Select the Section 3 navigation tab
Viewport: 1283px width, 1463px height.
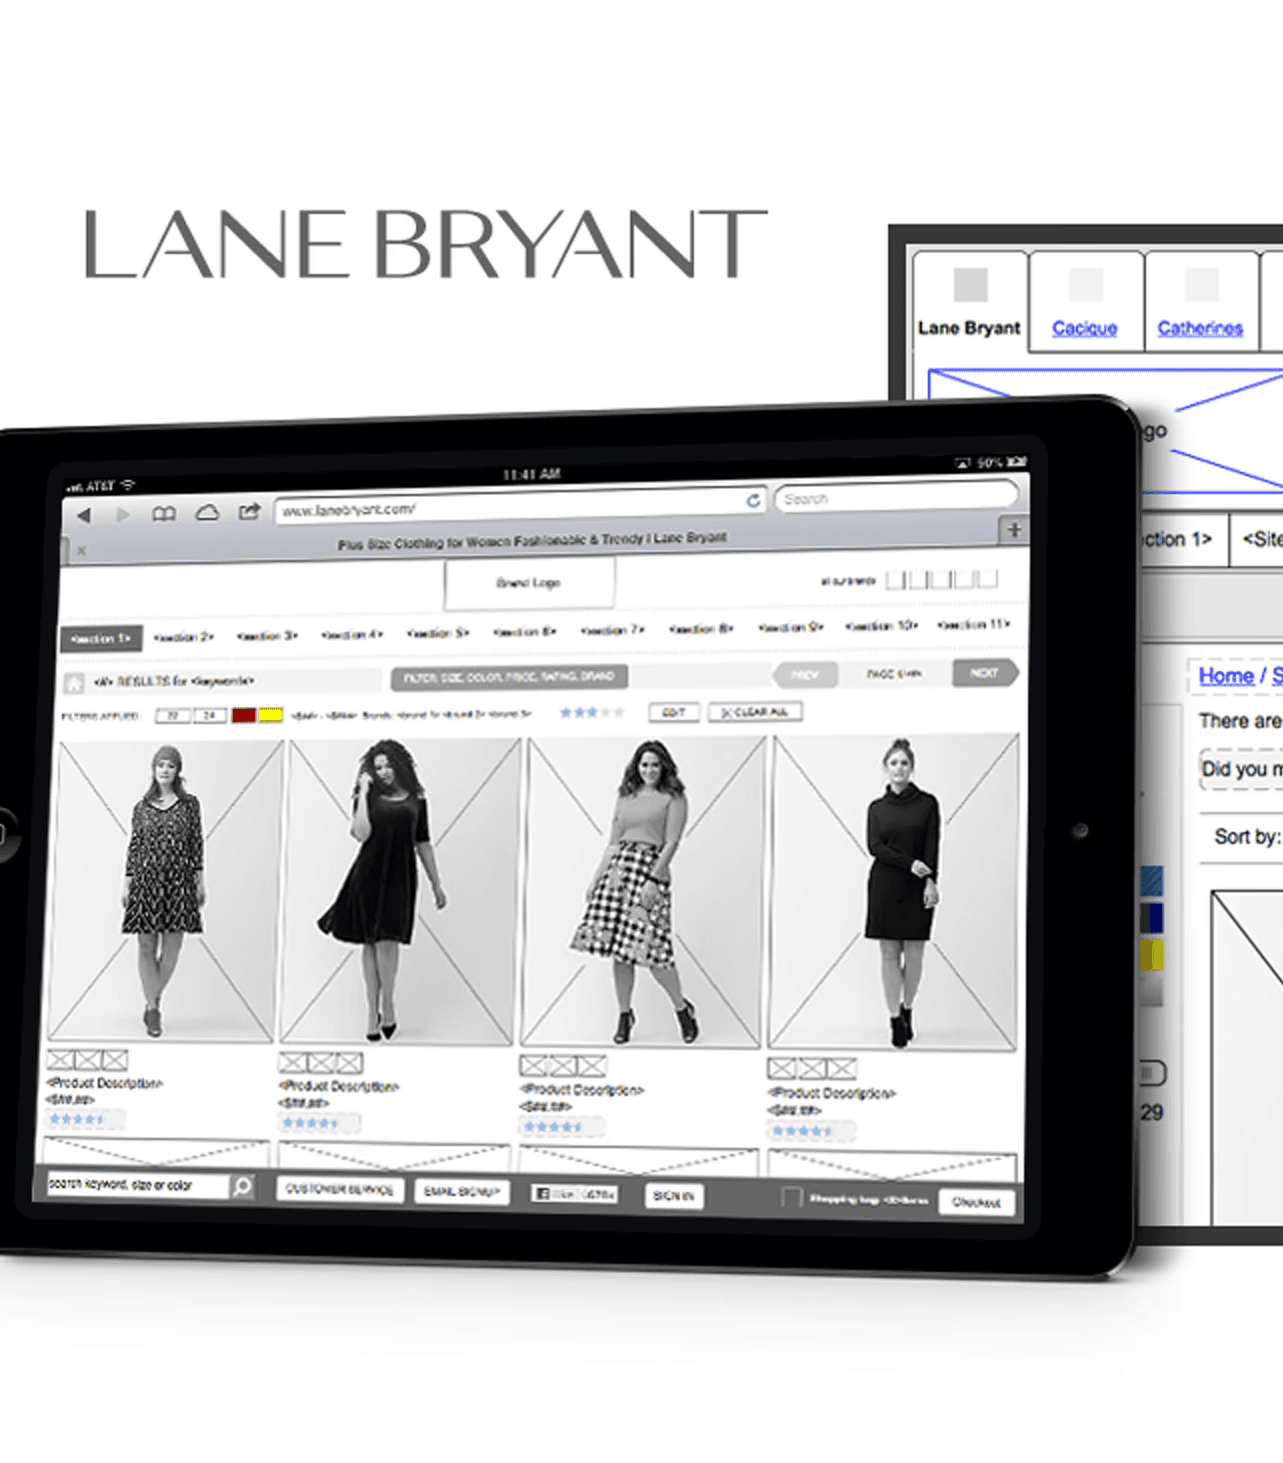(267, 636)
